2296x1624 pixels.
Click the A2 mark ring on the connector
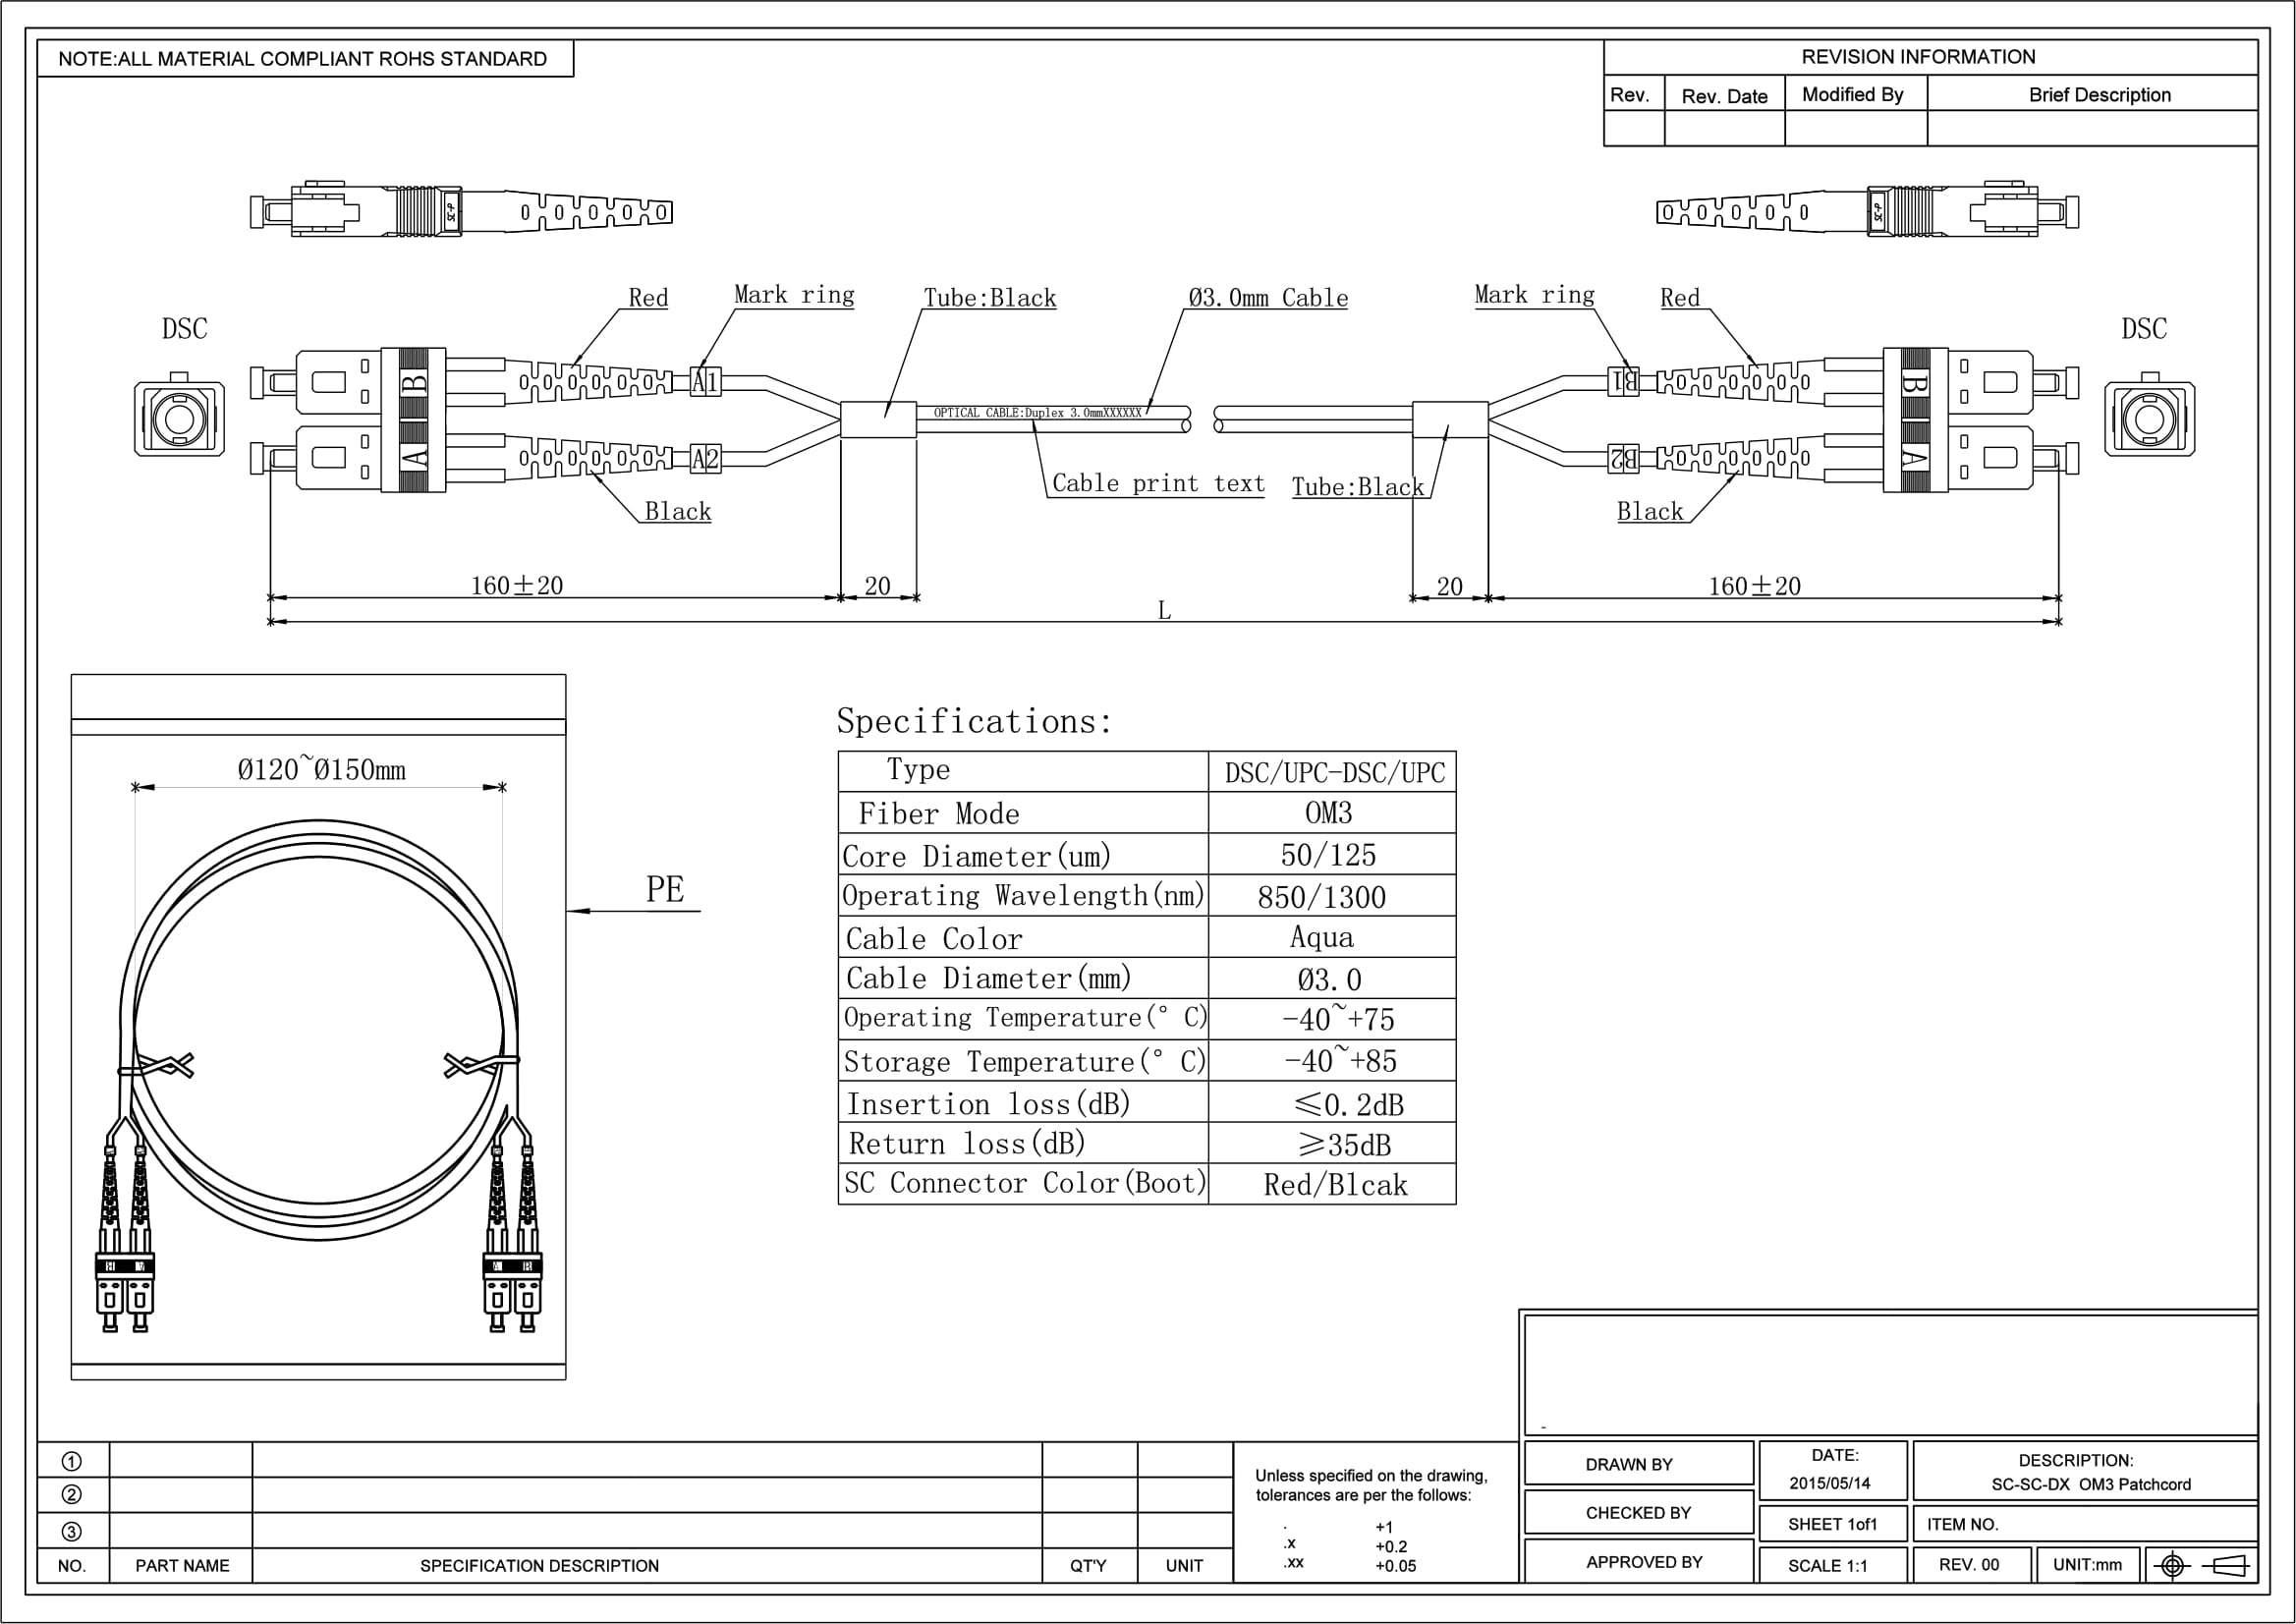click(x=706, y=459)
